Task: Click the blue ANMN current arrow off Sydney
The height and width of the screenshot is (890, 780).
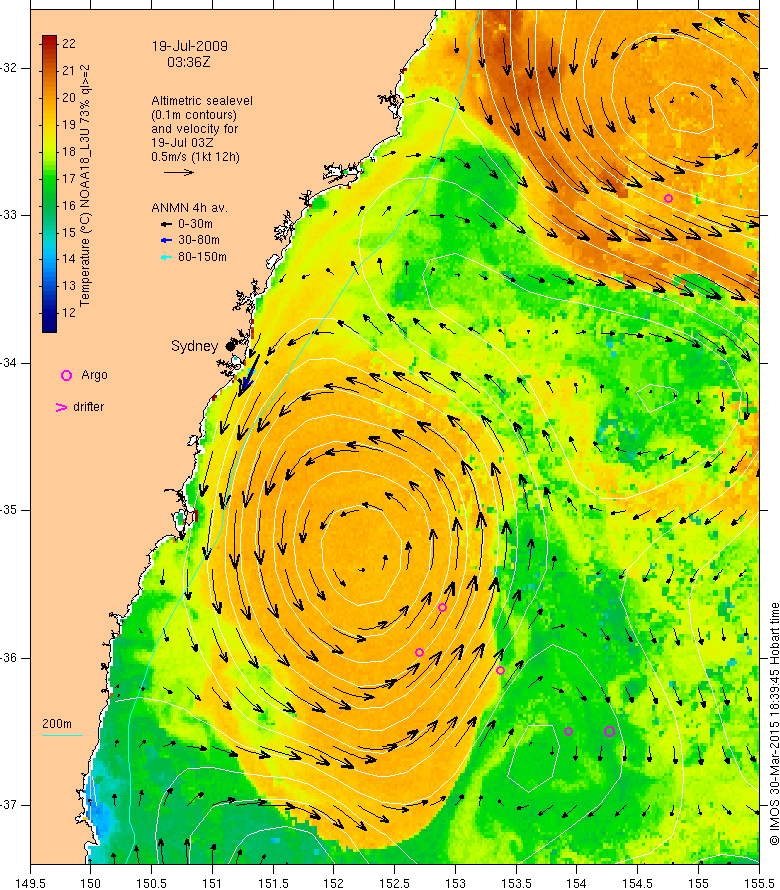Action: 249,375
